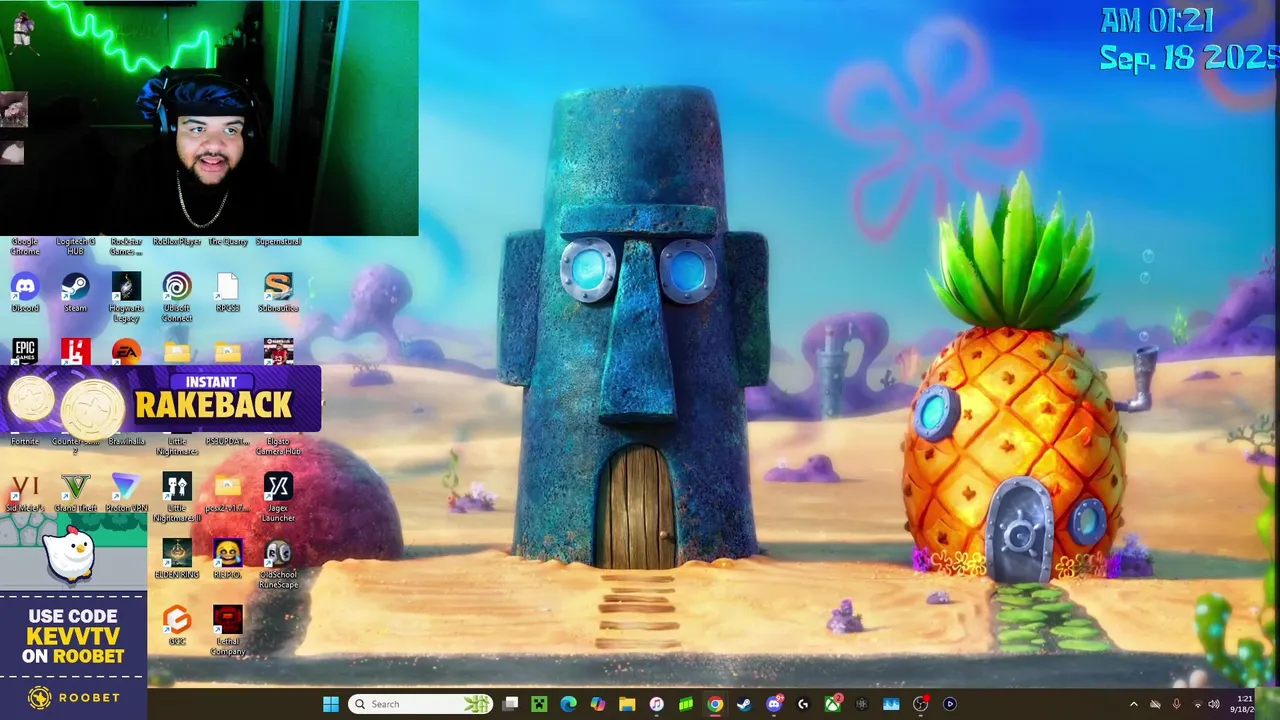
Task: Select the red icon beside Epic Games
Action: 75,352
